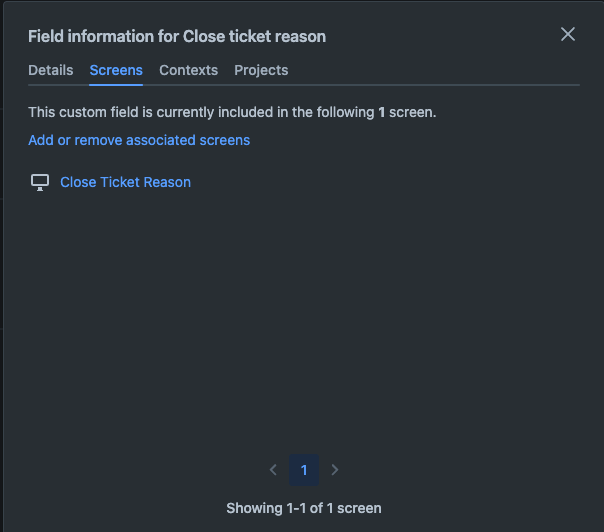Select page 1 in pagination
The width and height of the screenshot is (604, 532).
tap(304, 470)
